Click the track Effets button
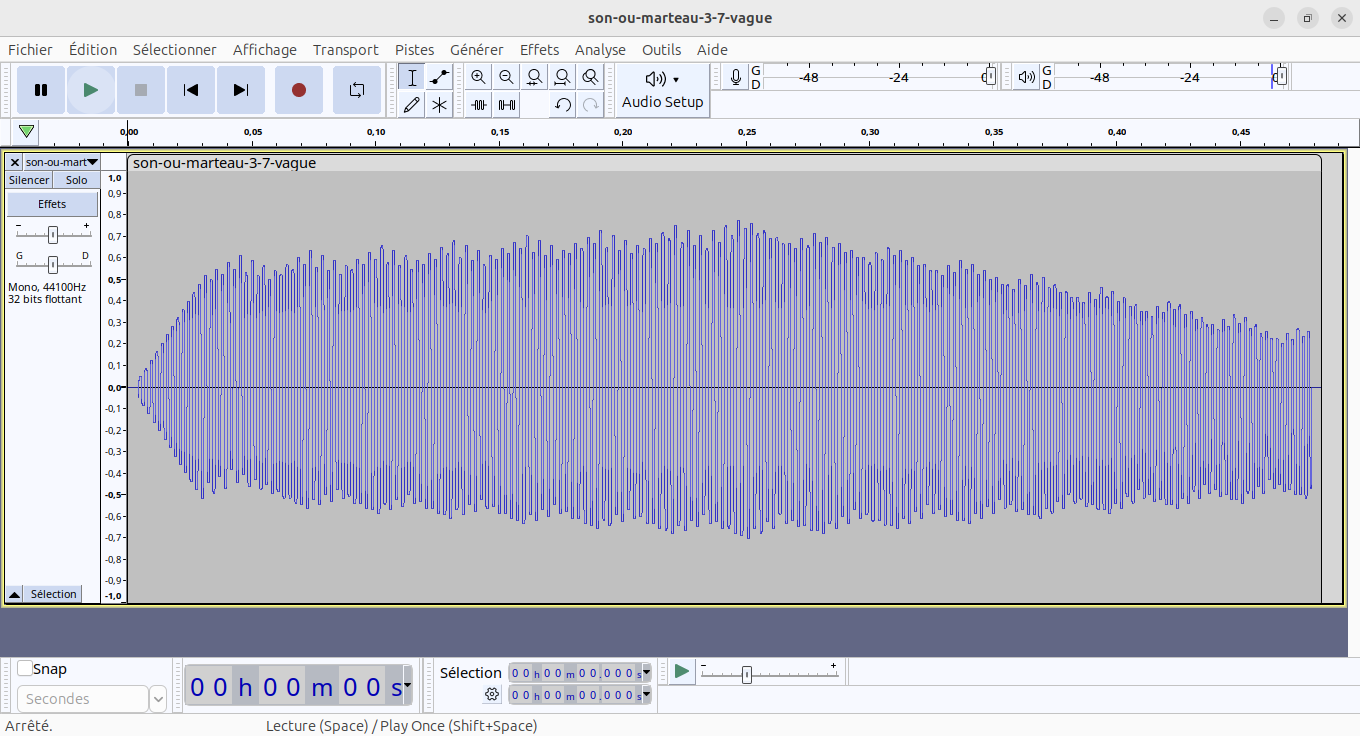Screen dimensions: 1360x736 point(52,204)
